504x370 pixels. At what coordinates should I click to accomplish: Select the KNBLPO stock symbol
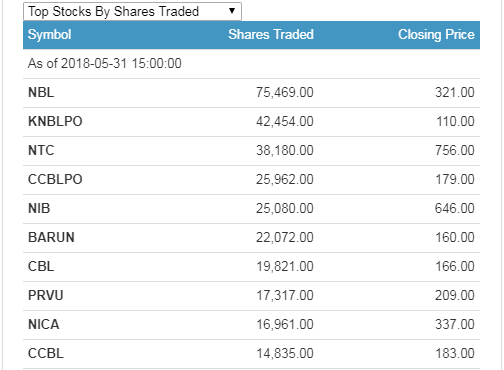coord(55,121)
